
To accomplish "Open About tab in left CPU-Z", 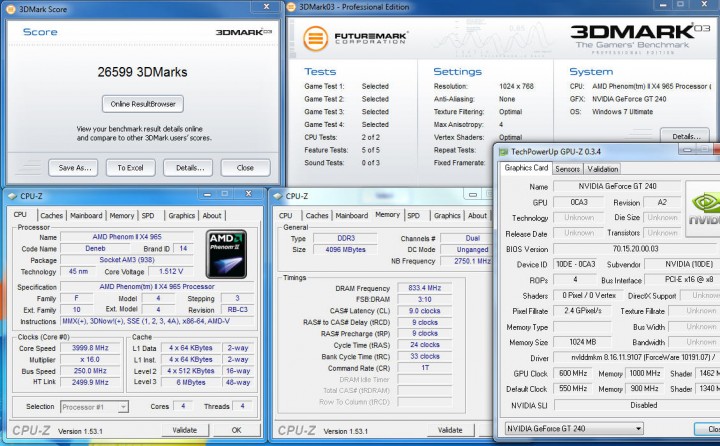I will 212,215.
